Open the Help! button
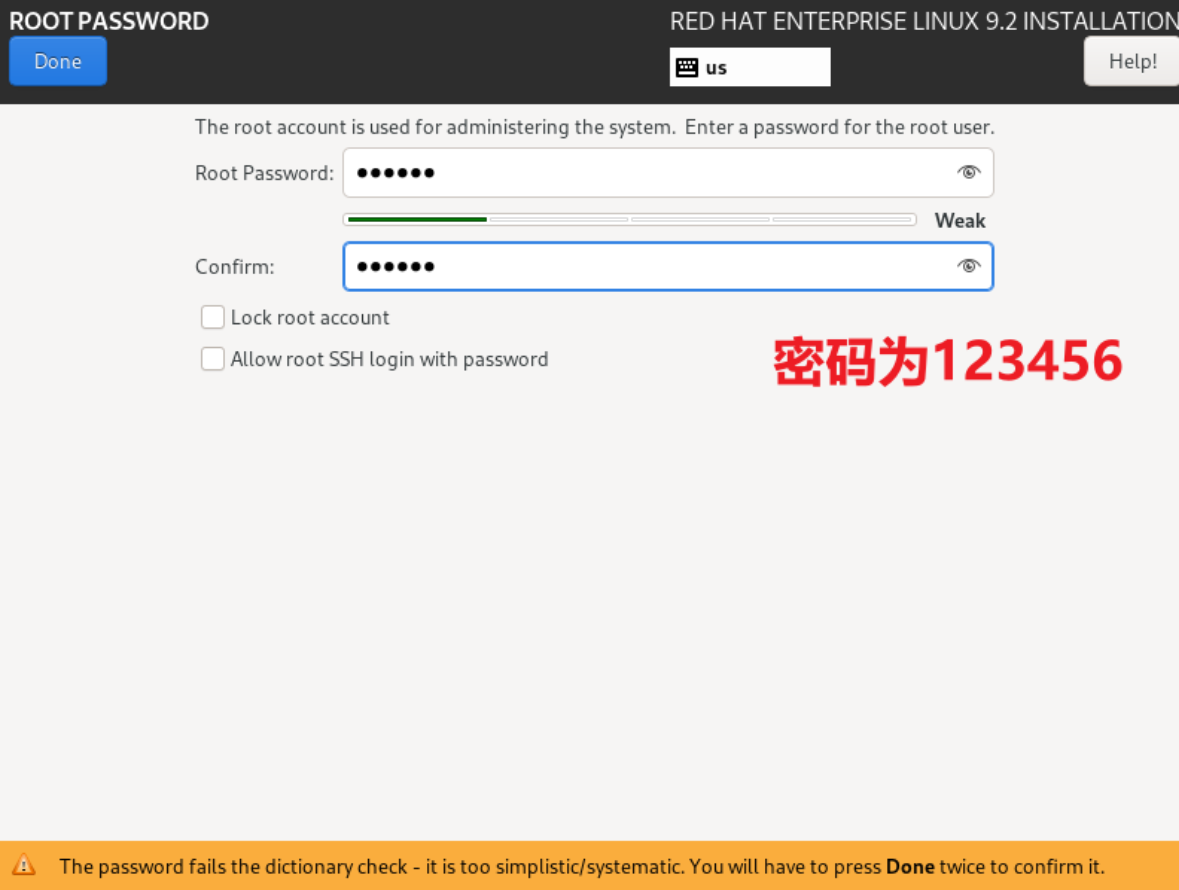Screen dimensions: 1179x890 tap(1132, 62)
